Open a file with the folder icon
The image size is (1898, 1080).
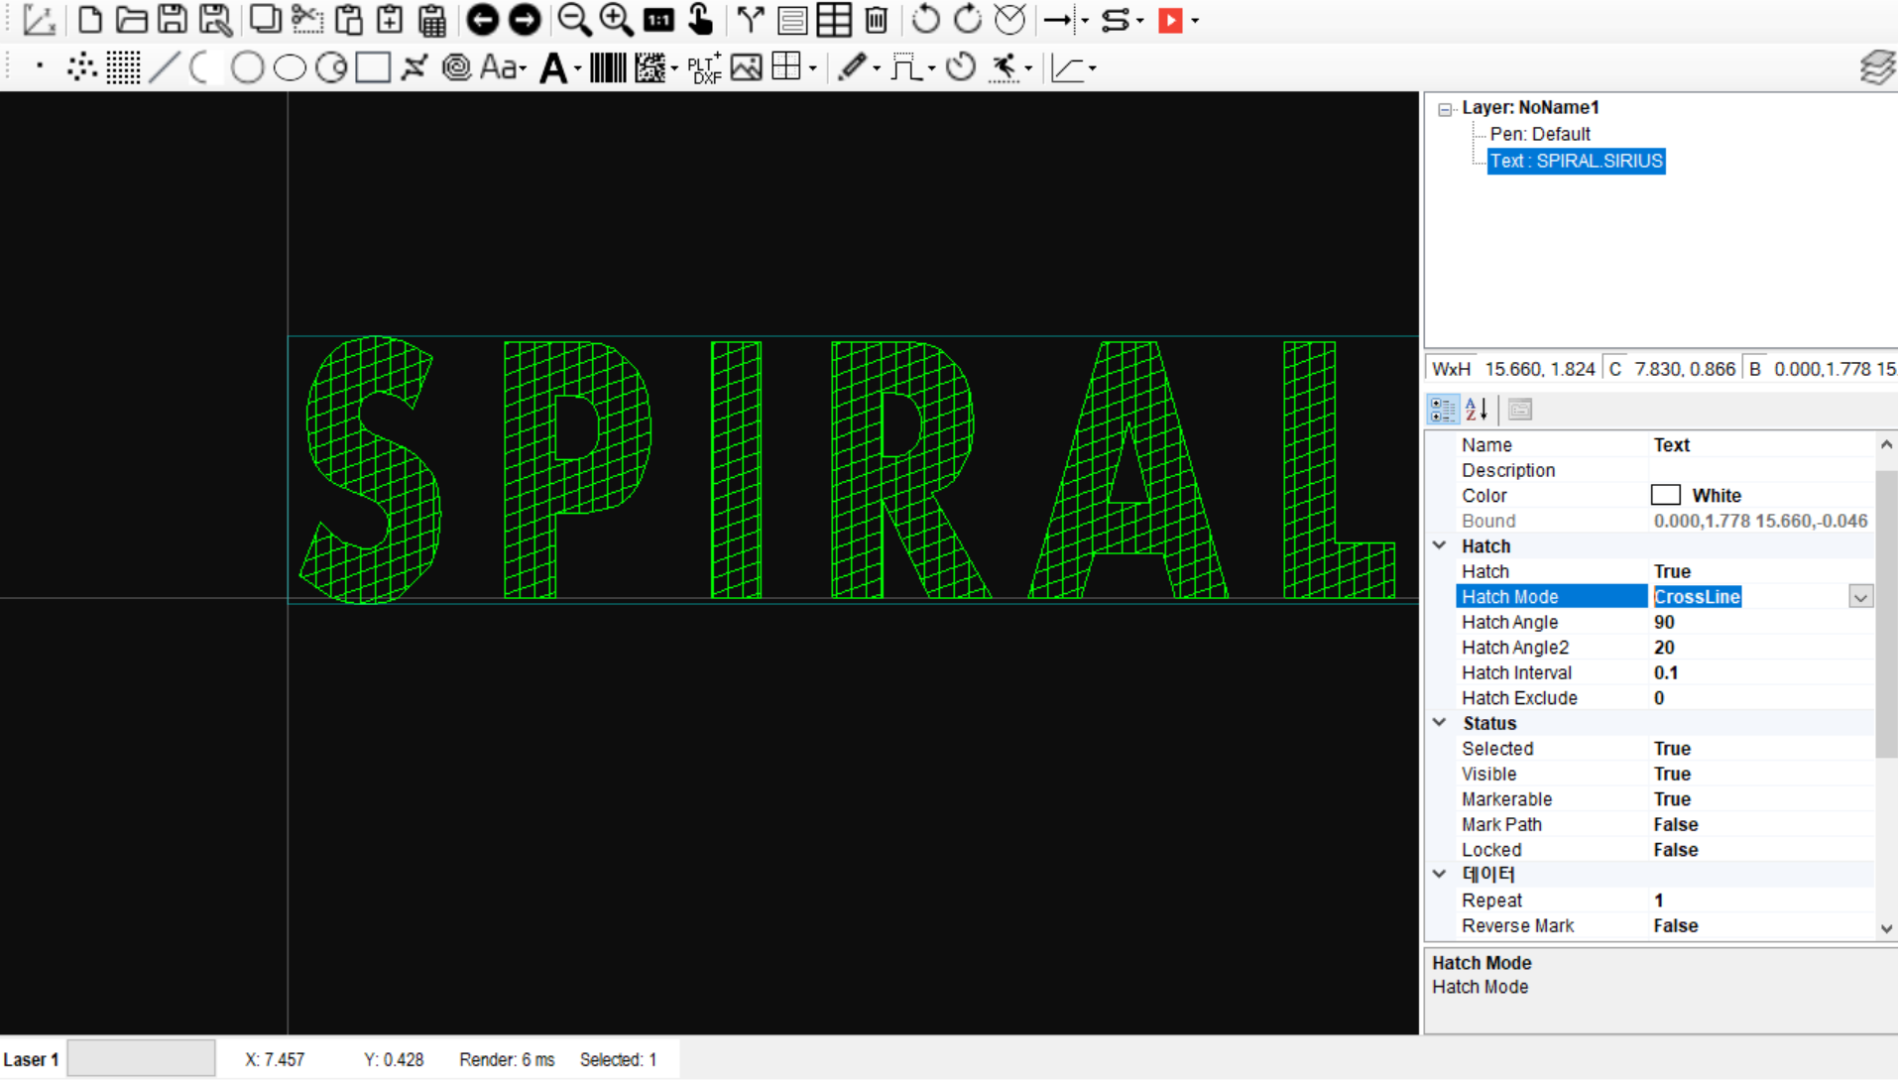[x=131, y=19]
